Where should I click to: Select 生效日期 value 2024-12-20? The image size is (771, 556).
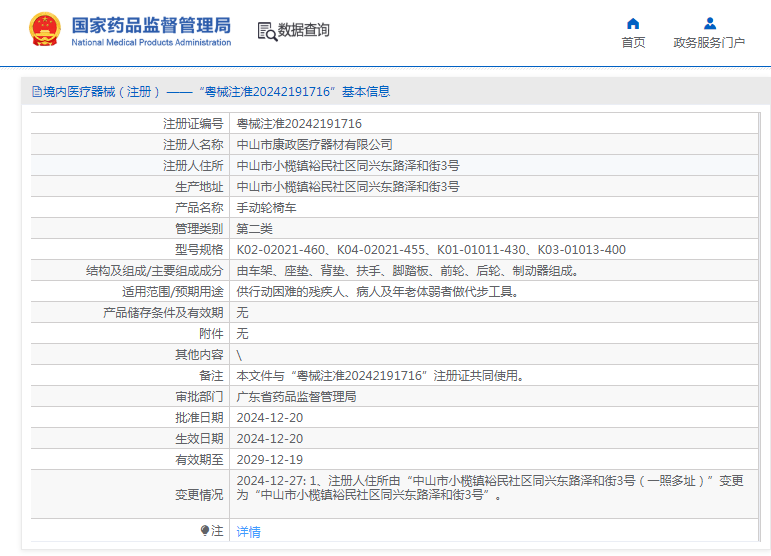pos(269,439)
